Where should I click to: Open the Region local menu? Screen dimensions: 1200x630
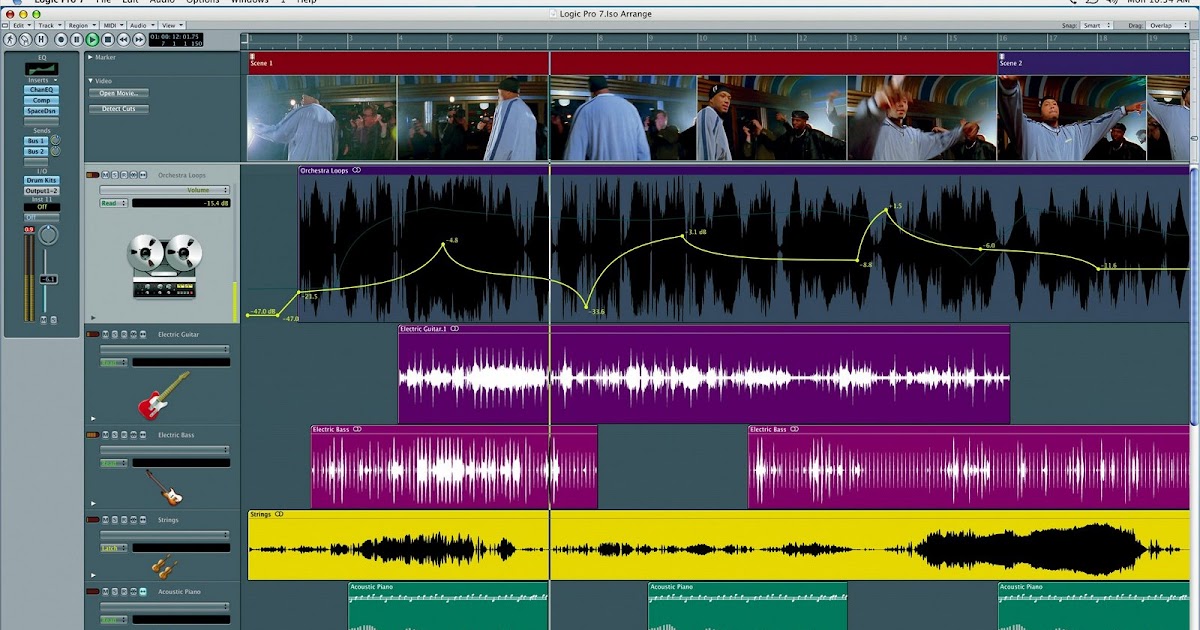[x=82, y=25]
